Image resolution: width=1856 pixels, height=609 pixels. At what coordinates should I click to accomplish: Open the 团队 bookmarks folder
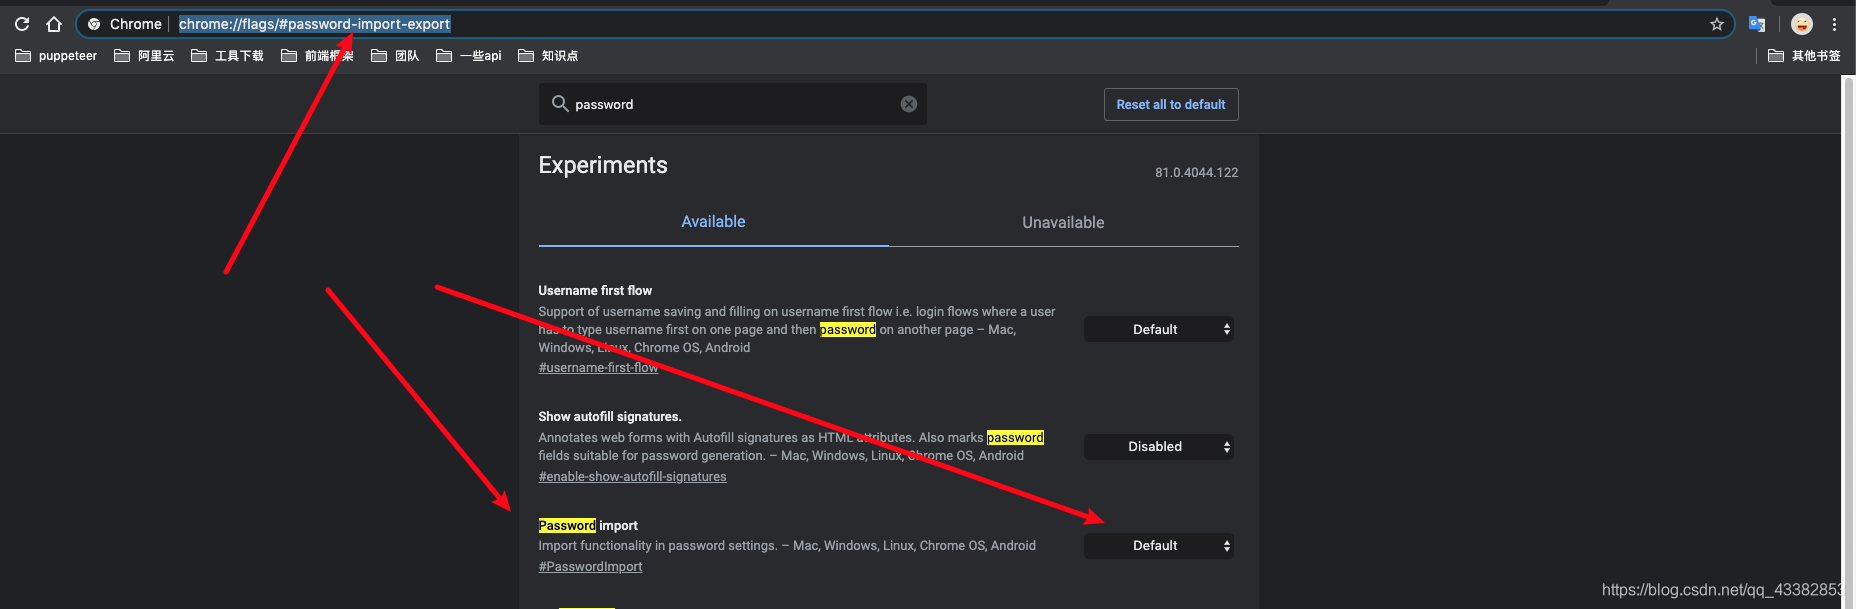pyautogui.click(x=395, y=56)
